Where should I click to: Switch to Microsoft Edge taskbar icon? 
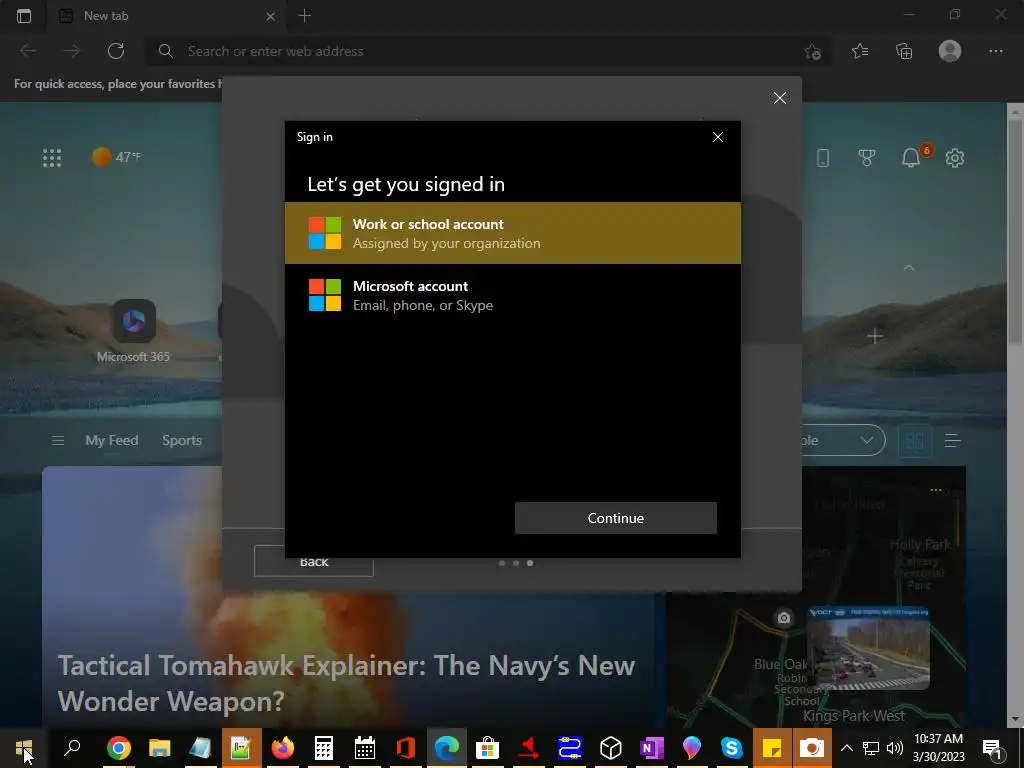447,748
